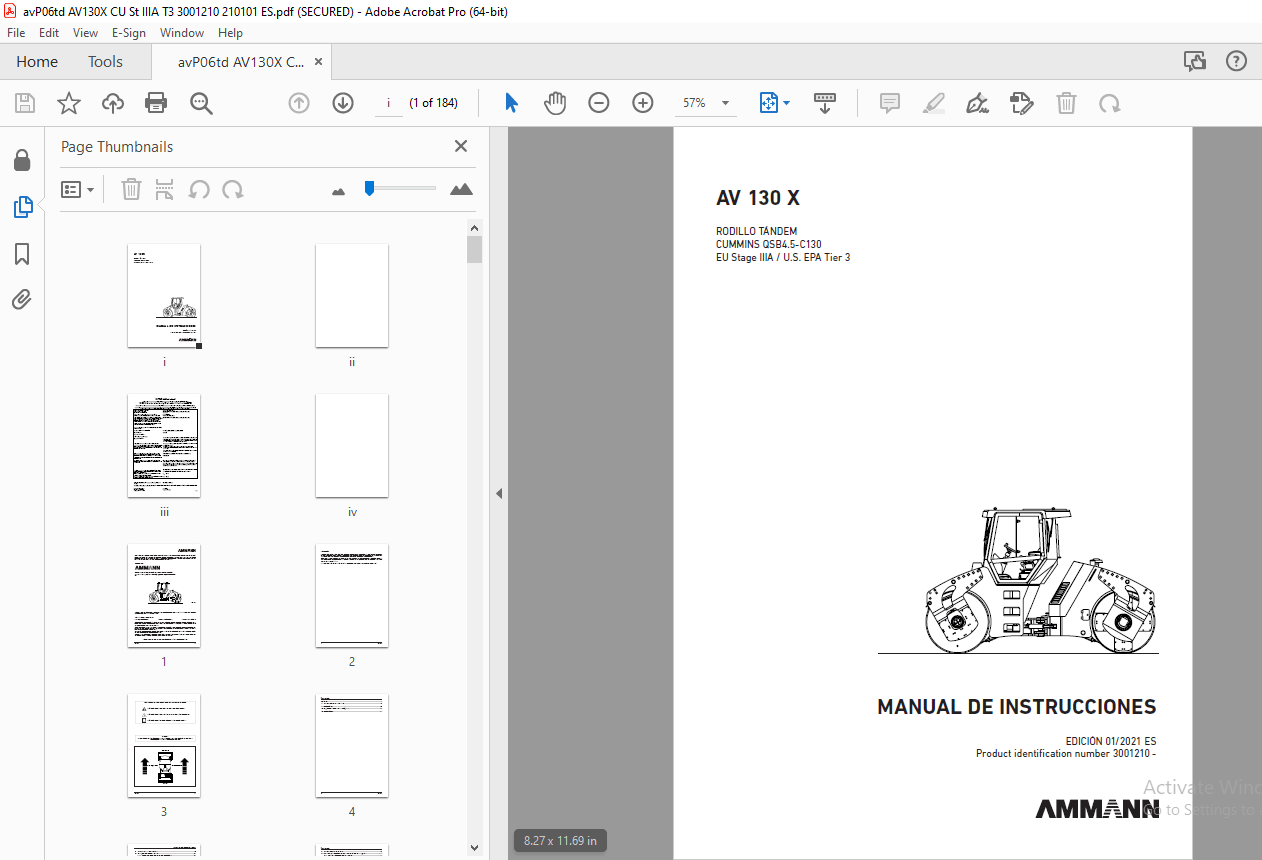Screen dimensions: 1262x860
Task: Enlarge thumbnail size large mountain icon
Action: [x=461, y=189]
